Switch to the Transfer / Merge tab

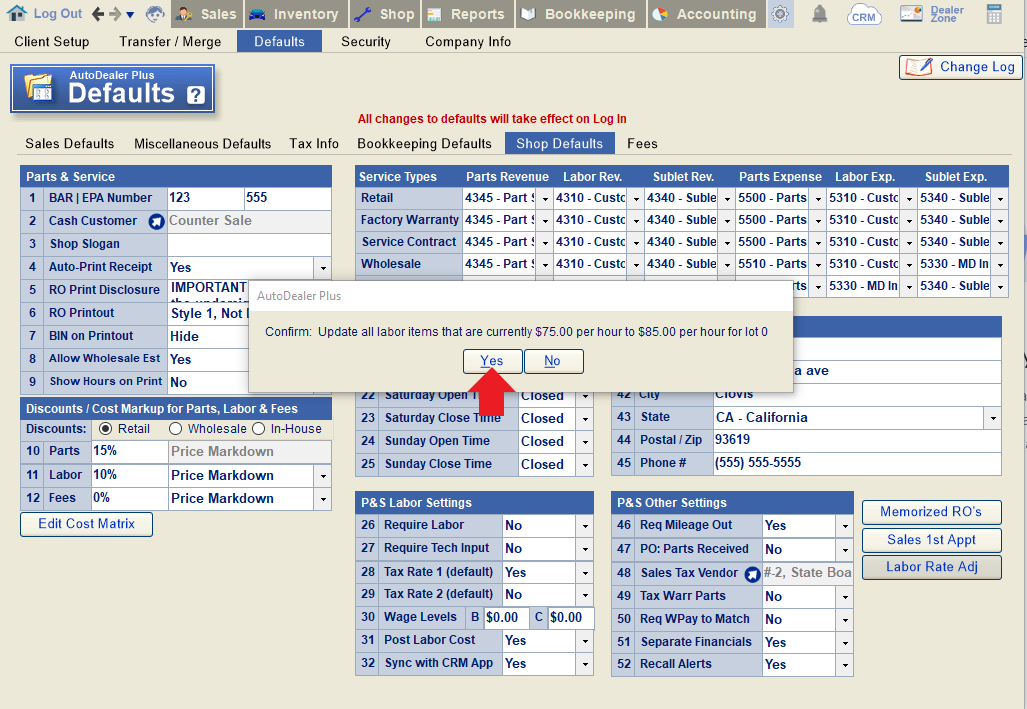(x=170, y=41)
